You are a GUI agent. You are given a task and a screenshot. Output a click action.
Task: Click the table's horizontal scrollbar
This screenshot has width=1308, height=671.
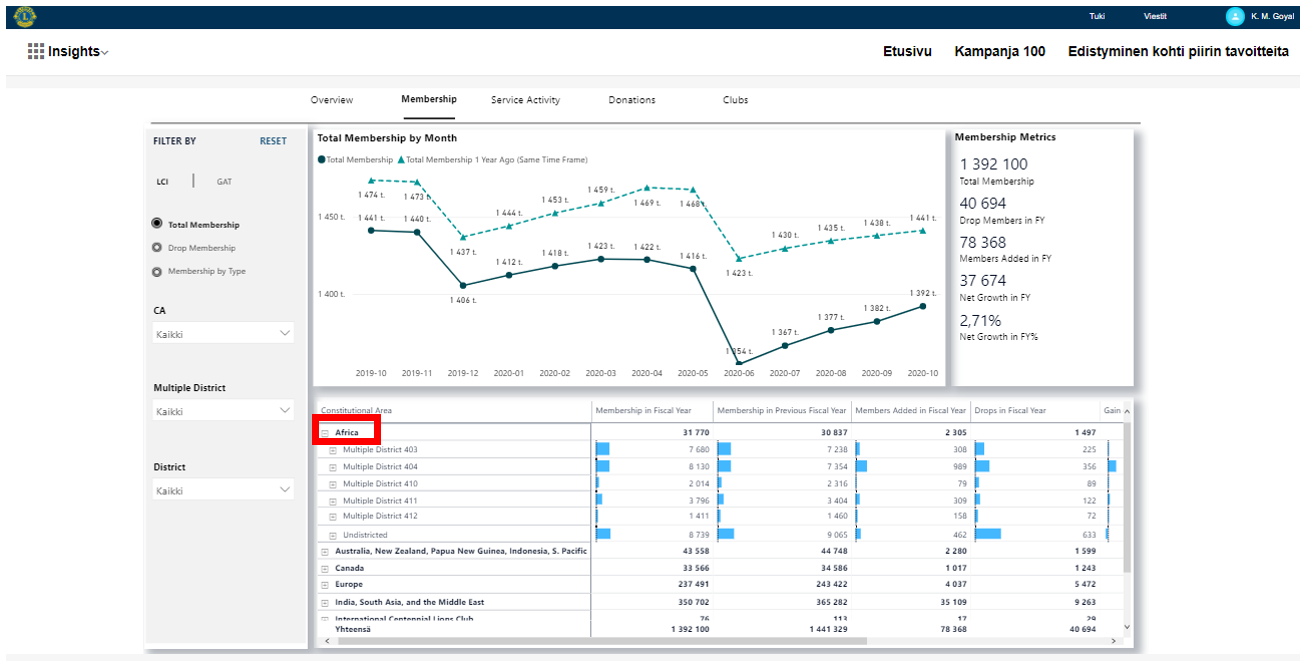(x=600, y=641)
